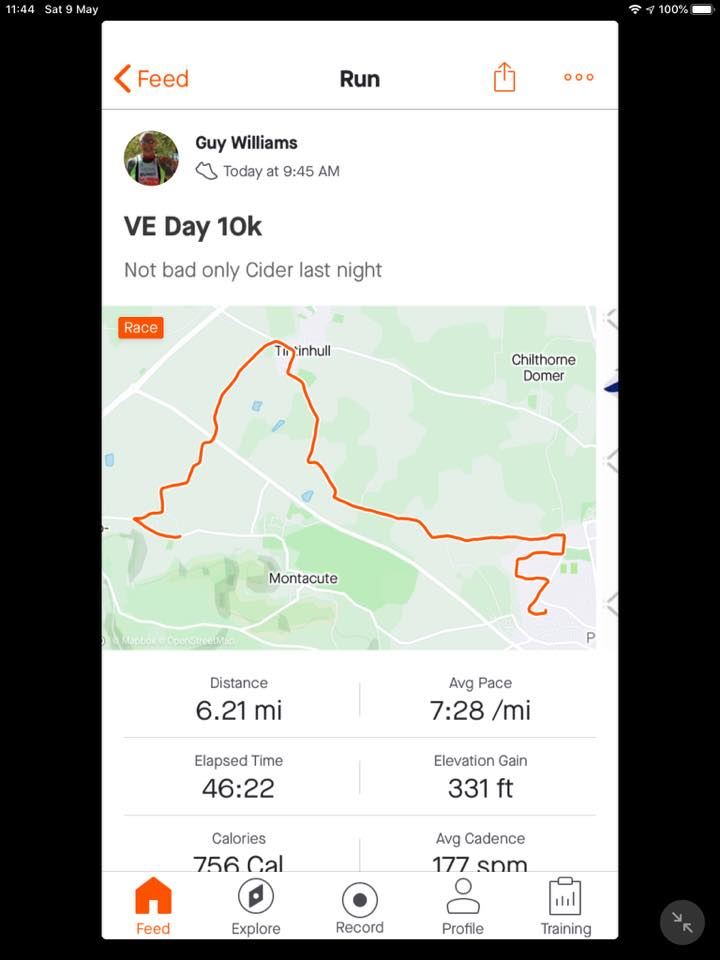Tap the share activity icon
The image size is (720, 960).
tap(504, 78)
